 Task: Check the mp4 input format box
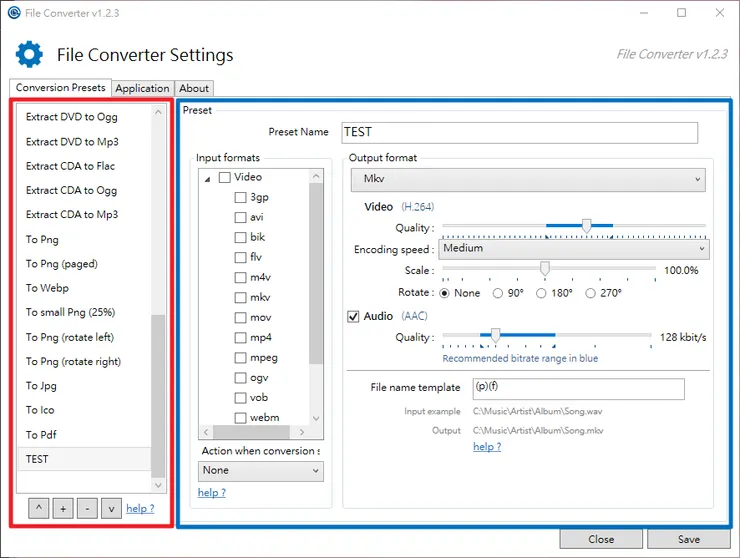coord(240,338)
